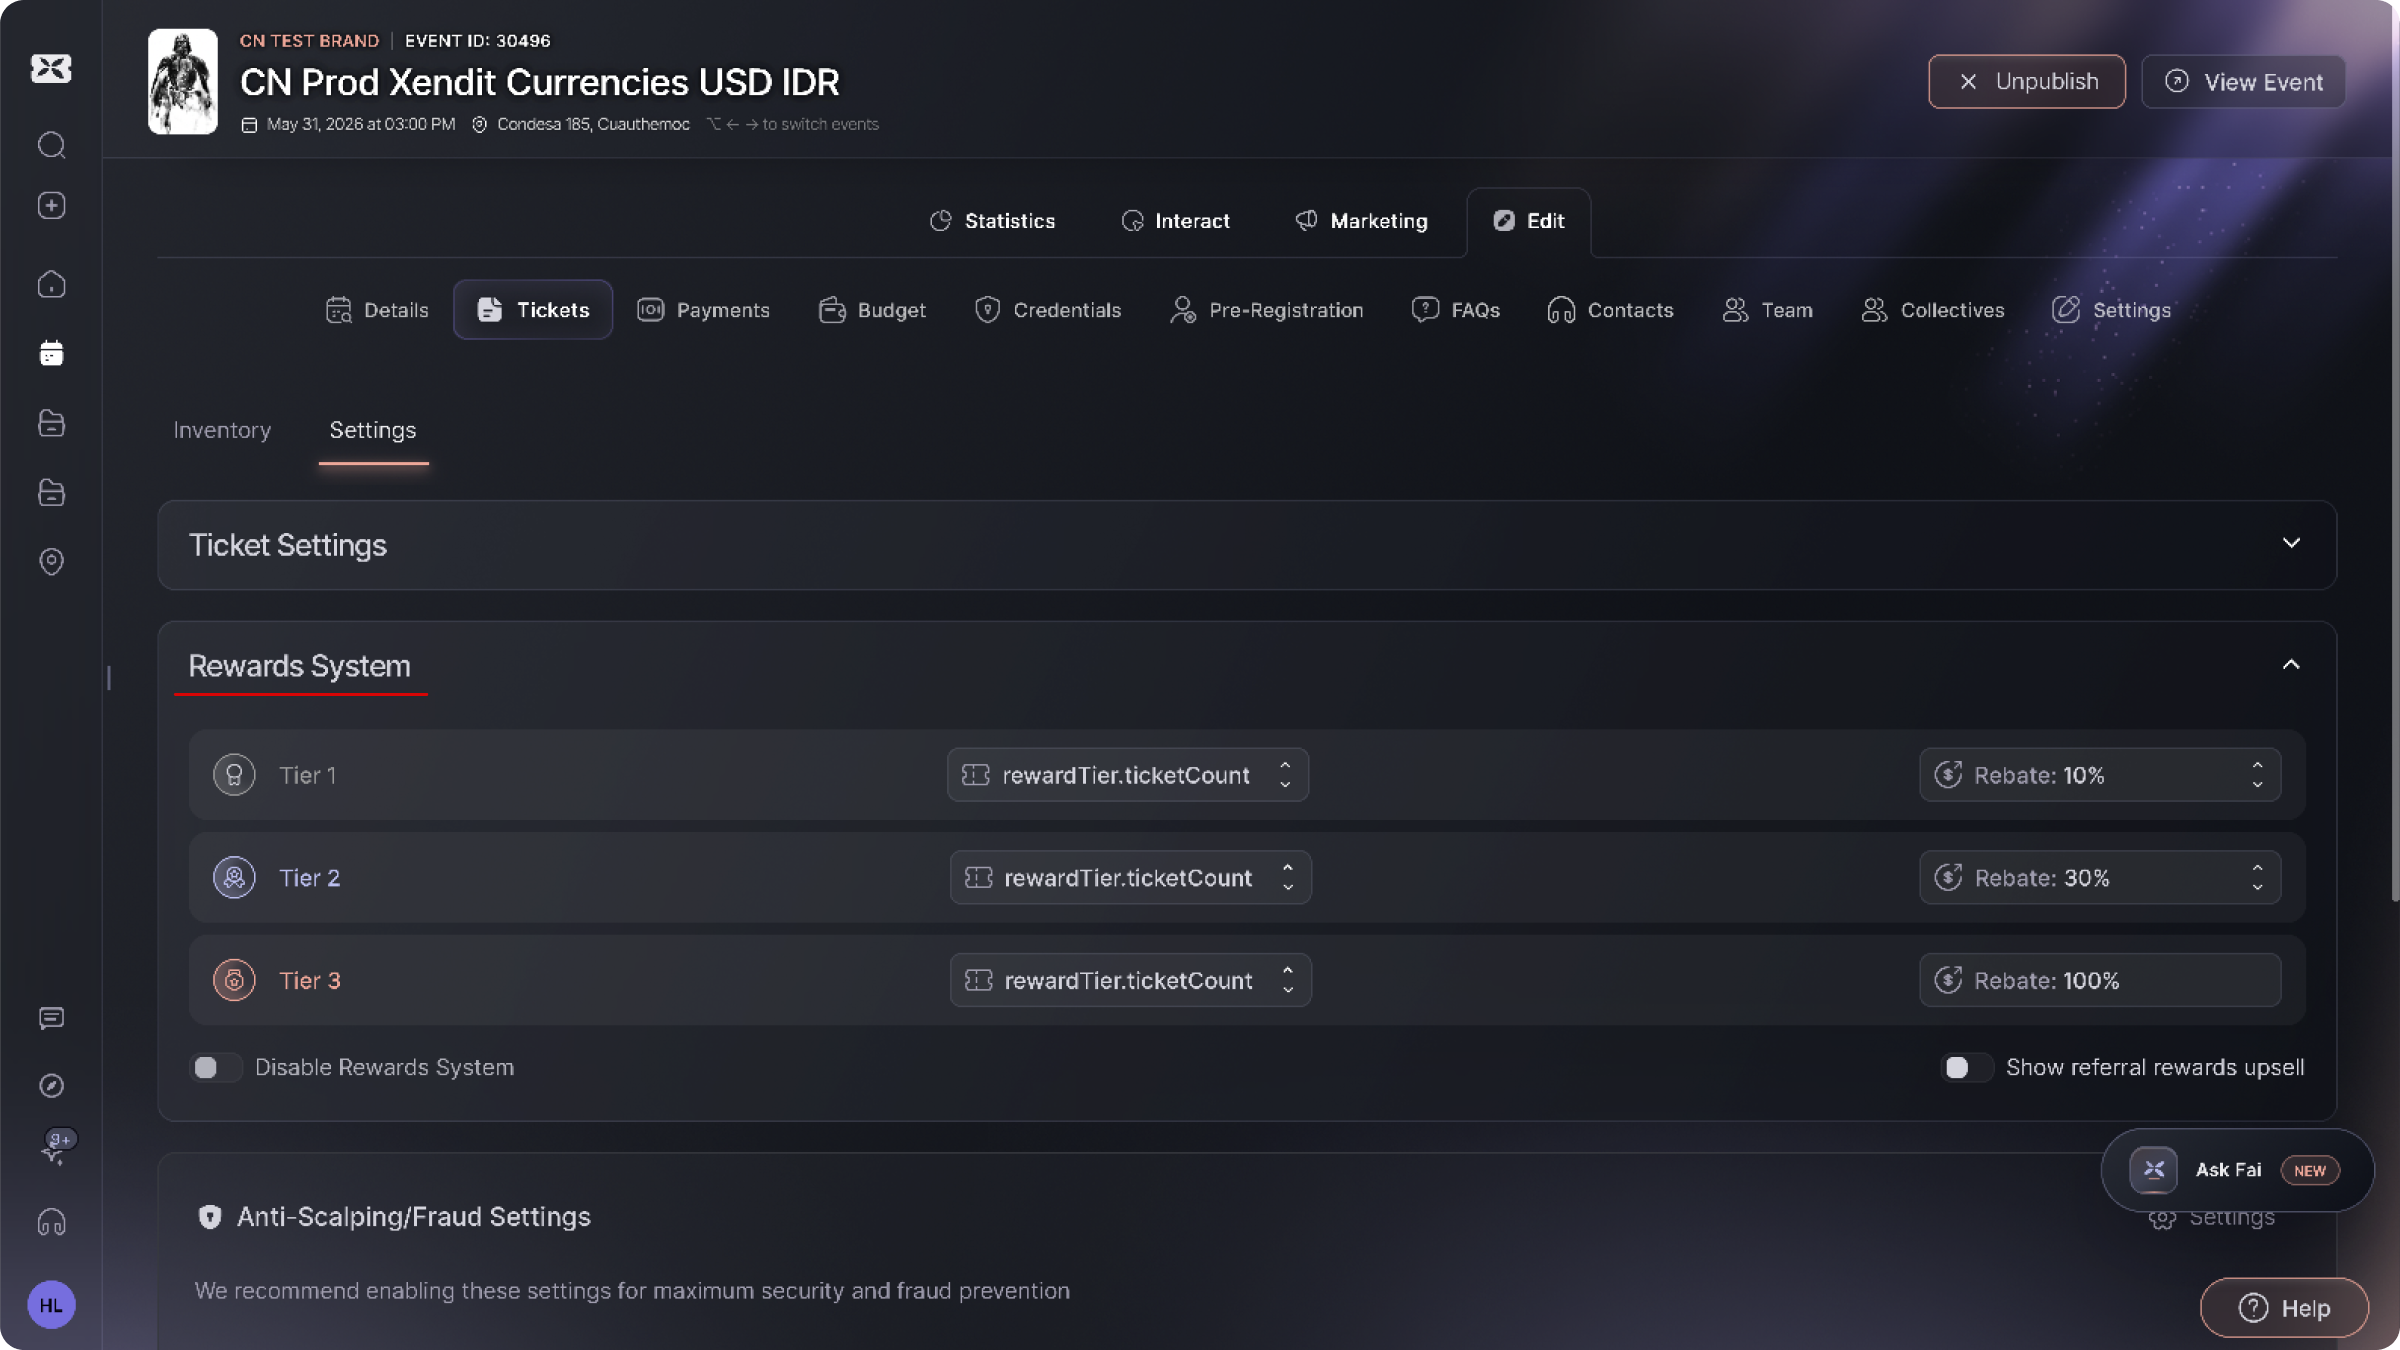
Task: Open the Tier 2 Rebate 30% dropdown
Action: 2100,878
